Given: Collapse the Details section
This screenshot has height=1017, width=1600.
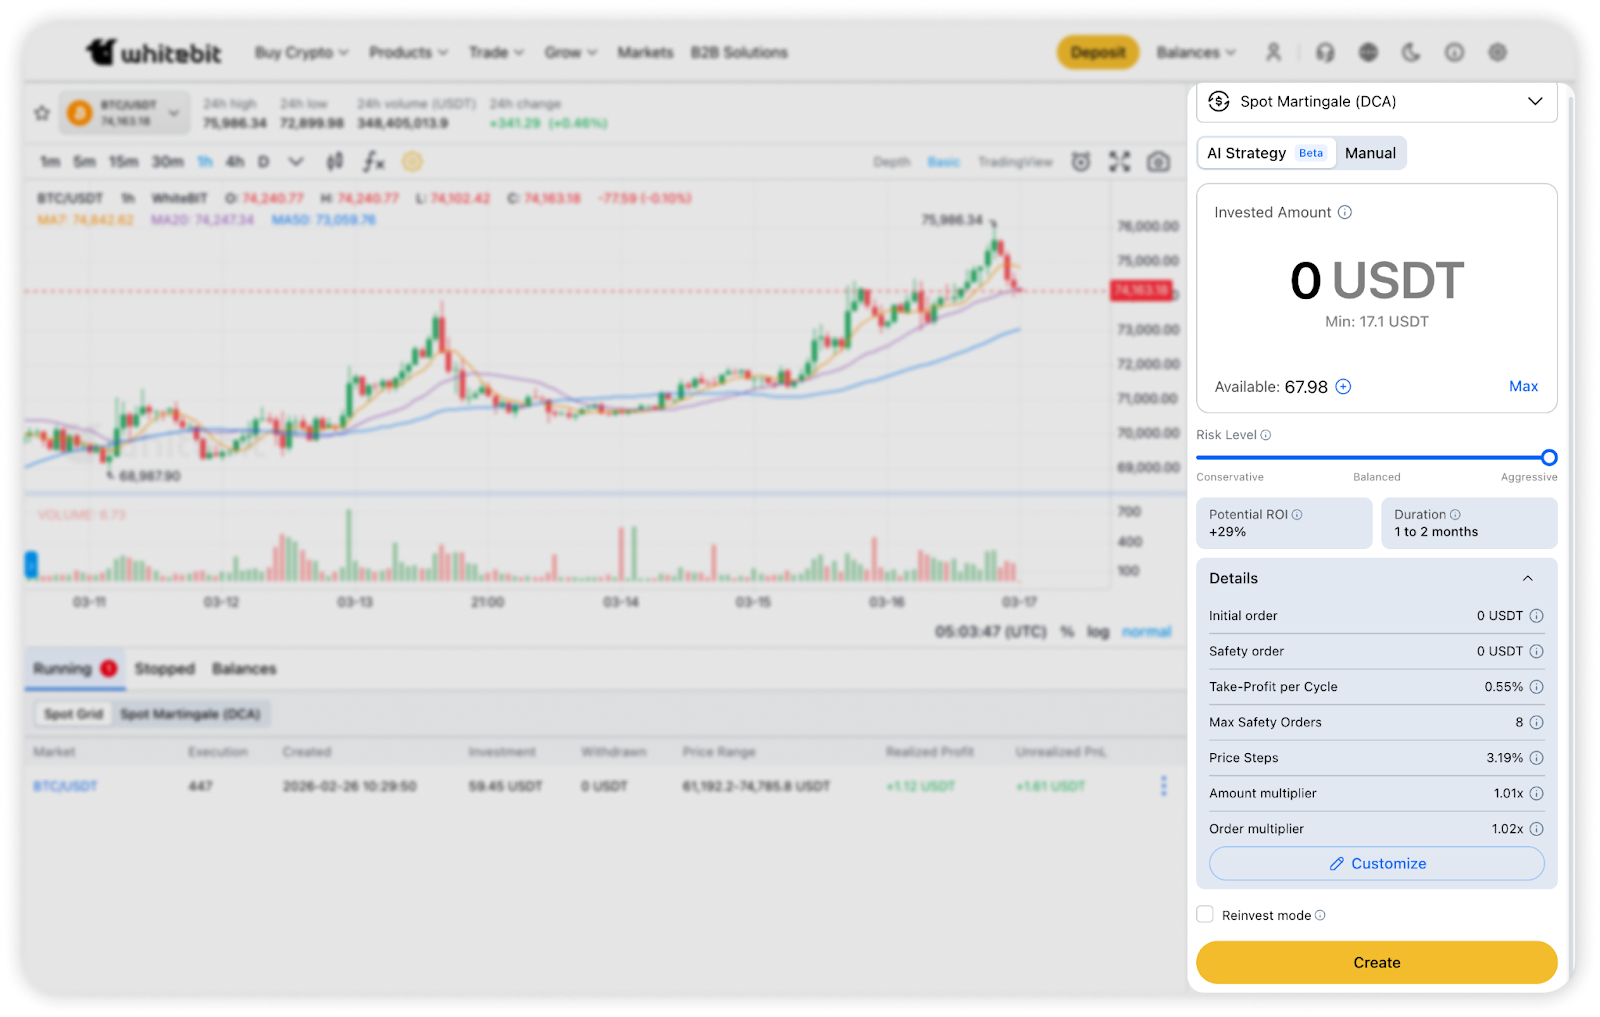Looking at the screenshot, I should pyautogui.click(x=1527, y=578).
